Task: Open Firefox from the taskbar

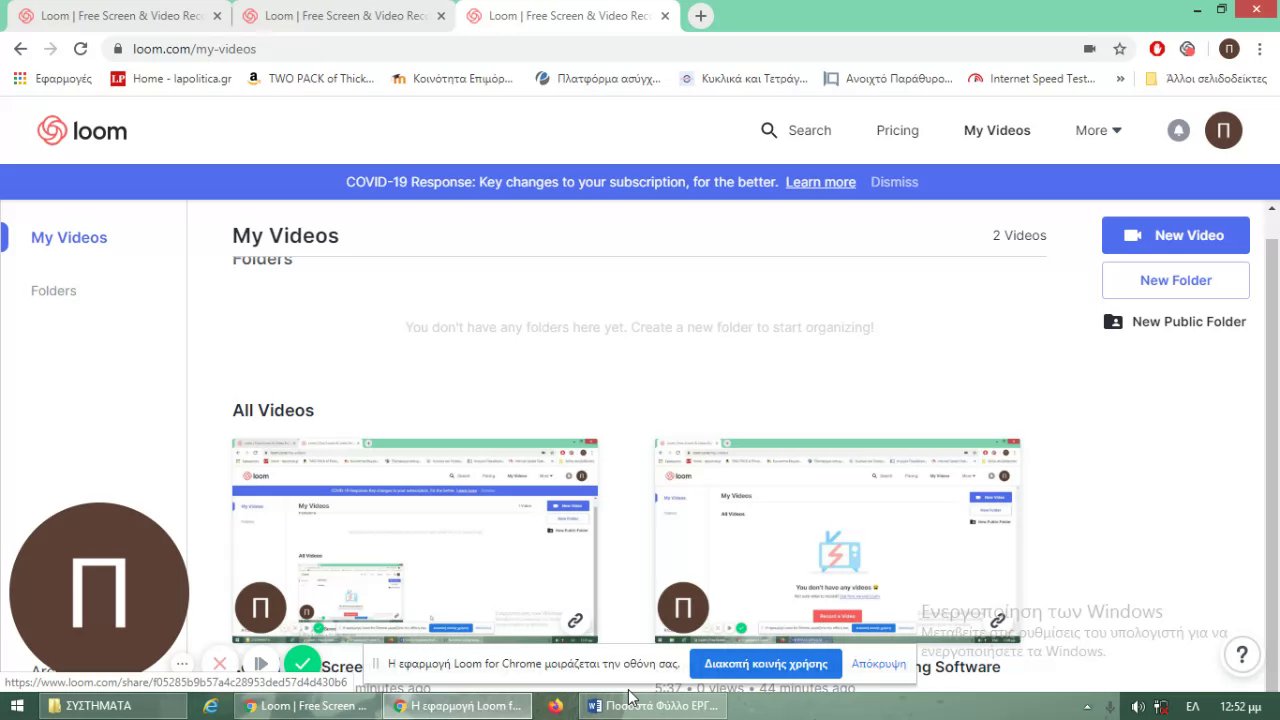Action: coord(556,706)
